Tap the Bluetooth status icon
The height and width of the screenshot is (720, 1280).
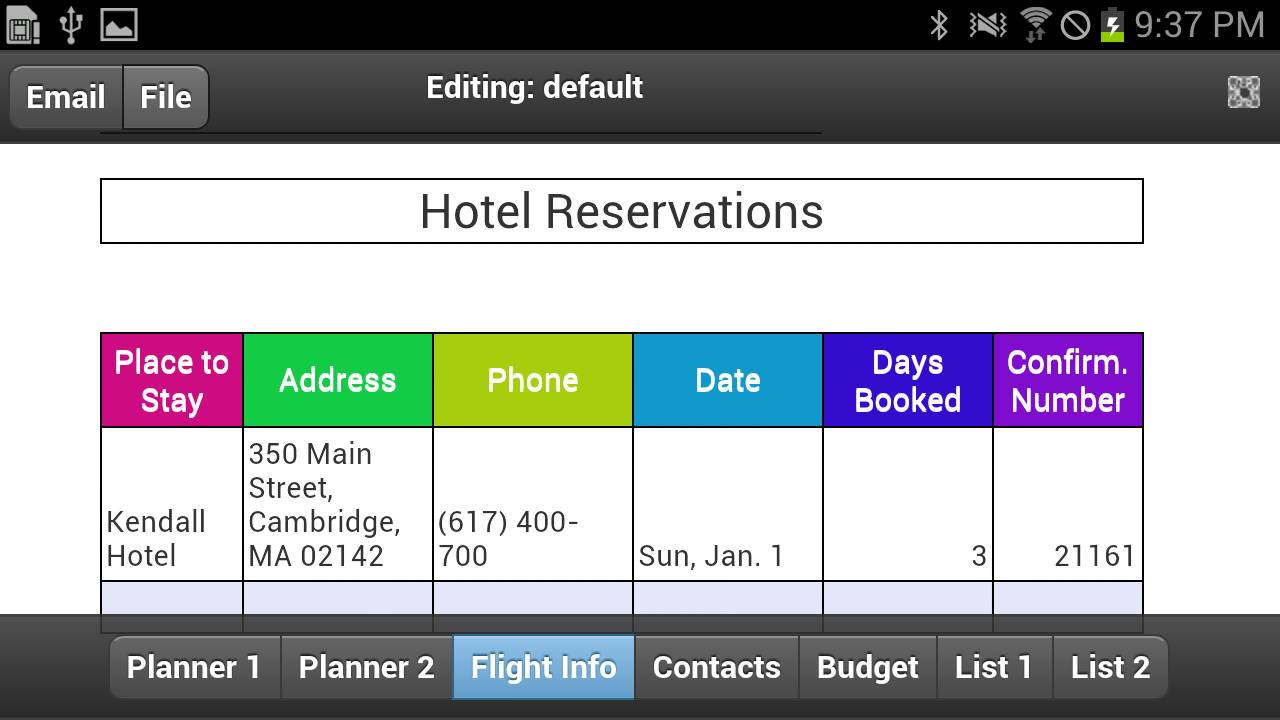click(939, 25)
